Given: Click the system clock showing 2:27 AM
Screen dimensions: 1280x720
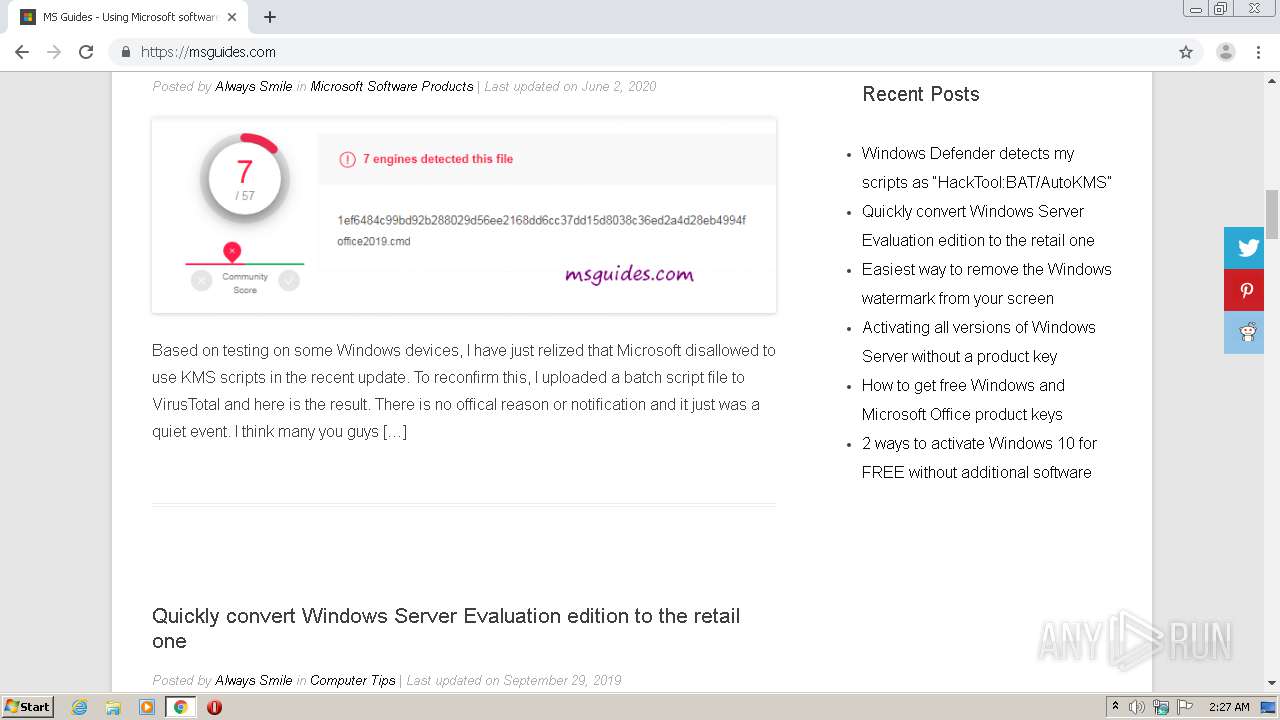Looking at the screenshot, I should tap(1229, 707).
